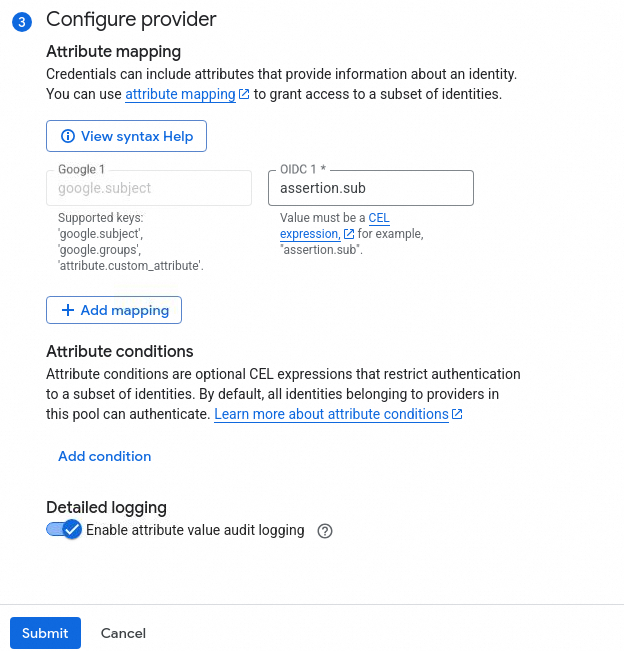Cancel the provider setup
Image resolution: width=624 pixels, height=651 pixels.
click(123, 633)
